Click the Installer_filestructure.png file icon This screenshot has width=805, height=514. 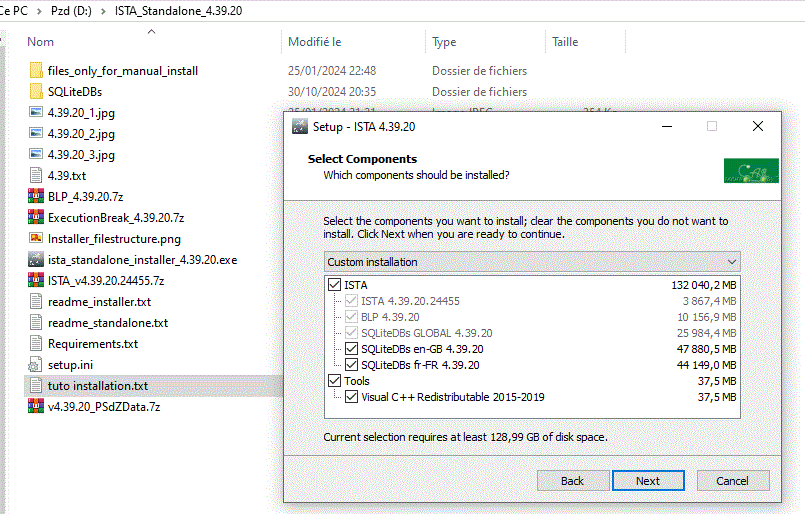pos(36,238)
